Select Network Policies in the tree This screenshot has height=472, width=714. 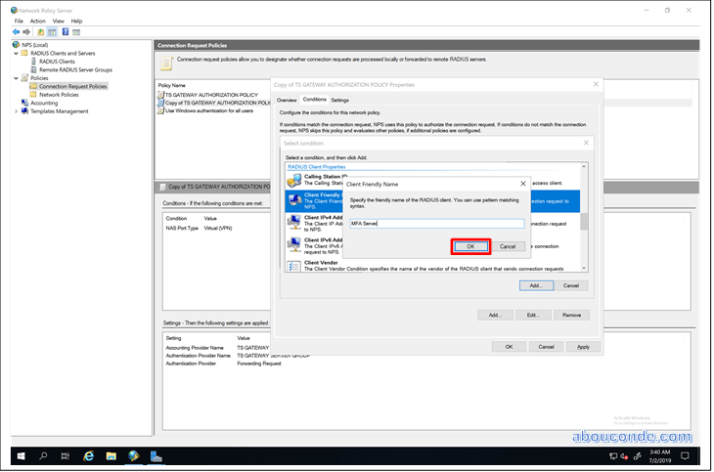pyautogui.click(x=60, y=94)
